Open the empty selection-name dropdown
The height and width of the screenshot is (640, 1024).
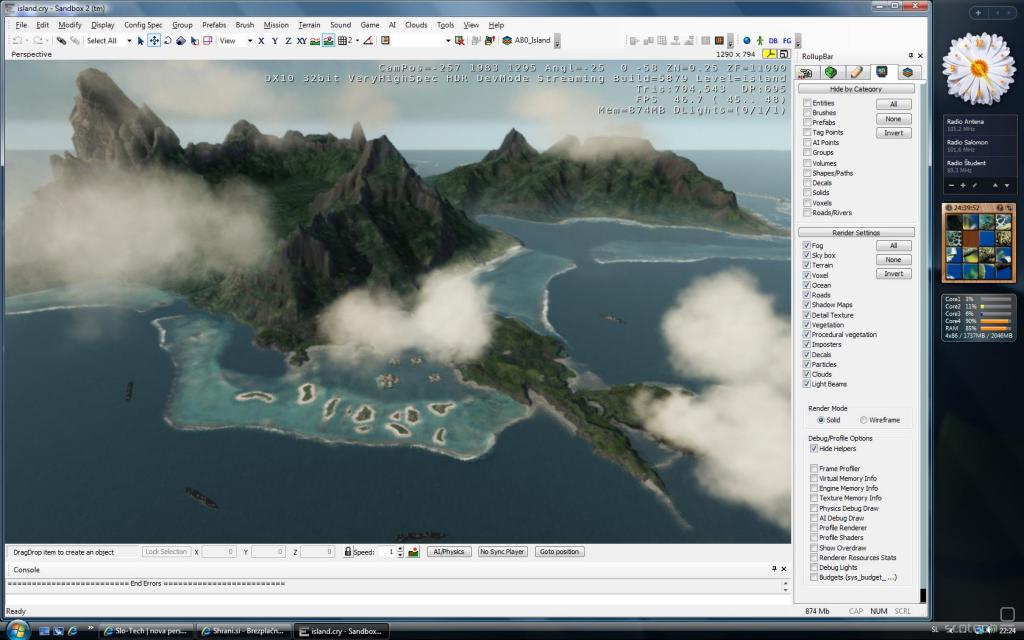pyautogui.click(x=448, y=40)
